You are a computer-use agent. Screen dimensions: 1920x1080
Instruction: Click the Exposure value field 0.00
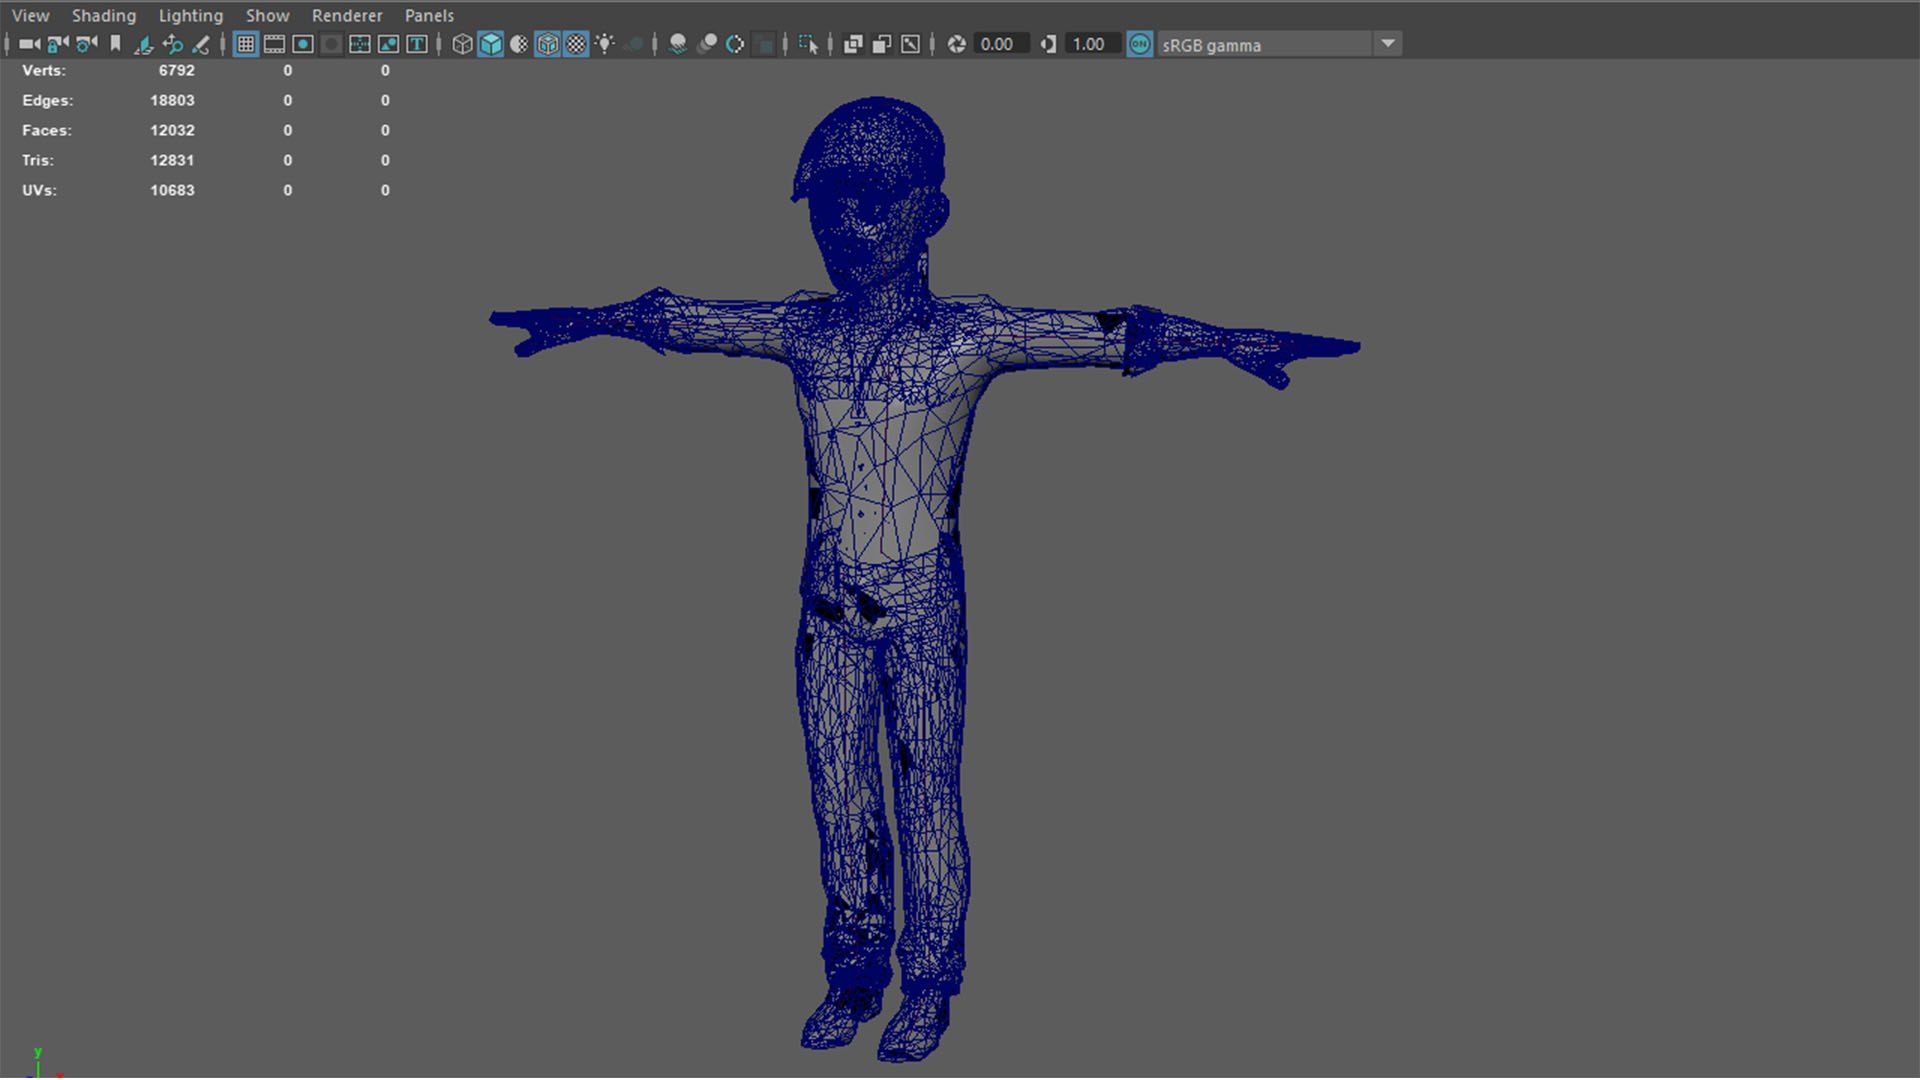coord(1001,44)
